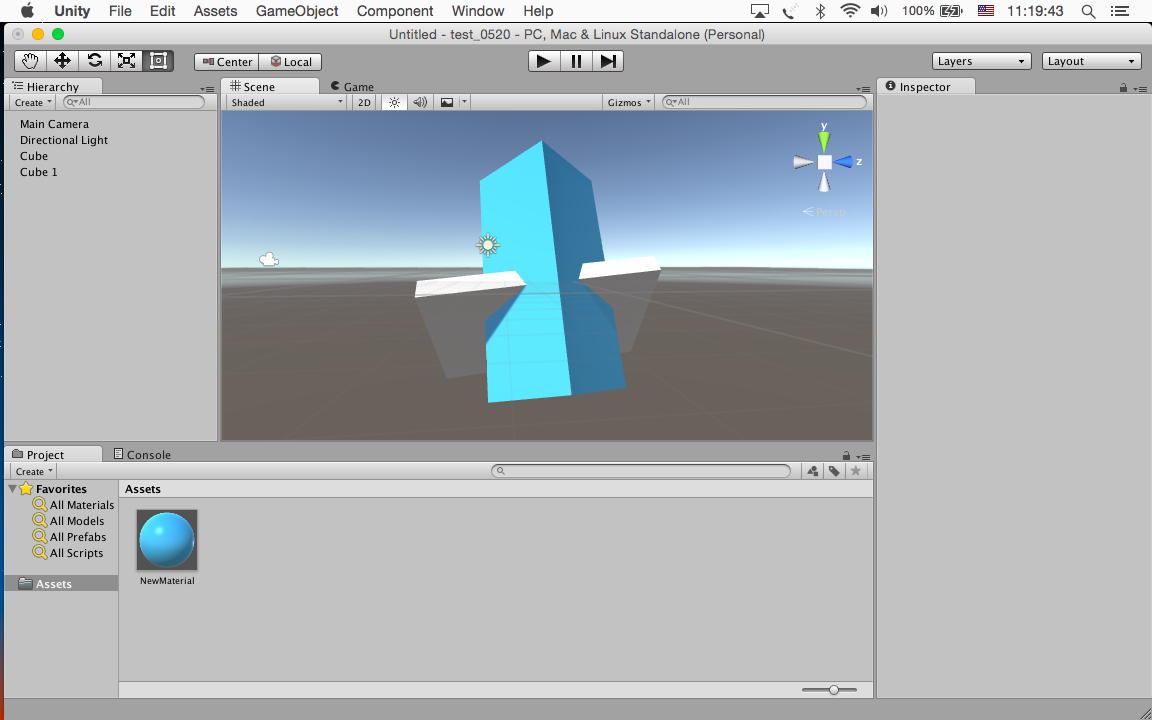Click the Local handle rotation button

coord(291,61)
